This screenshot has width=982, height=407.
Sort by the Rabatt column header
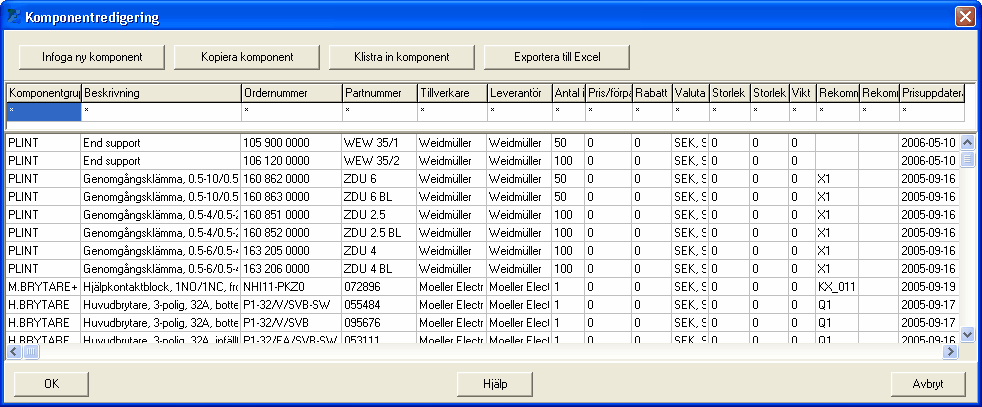click(652, 93)
